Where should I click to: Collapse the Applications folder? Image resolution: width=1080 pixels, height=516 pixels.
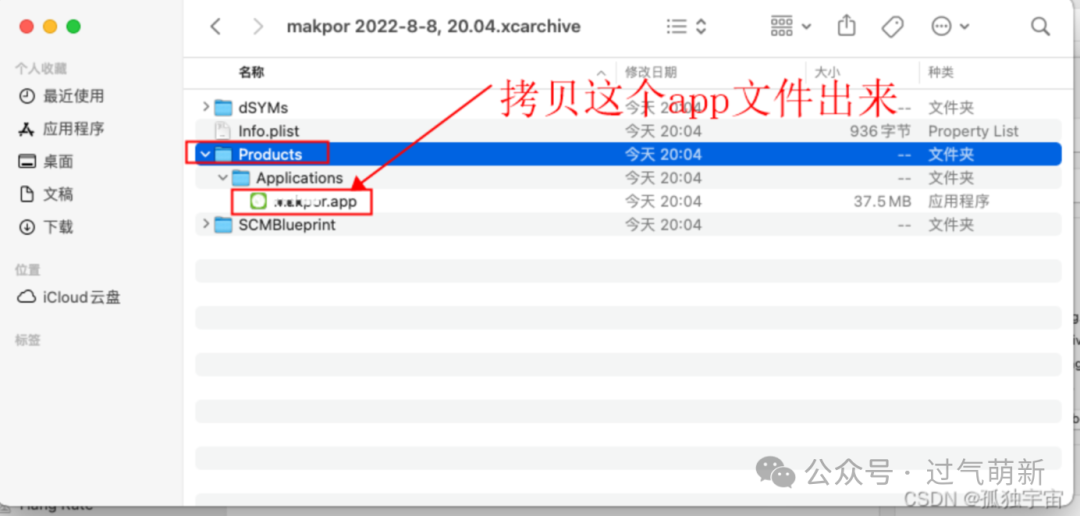[x=222, y=178]
